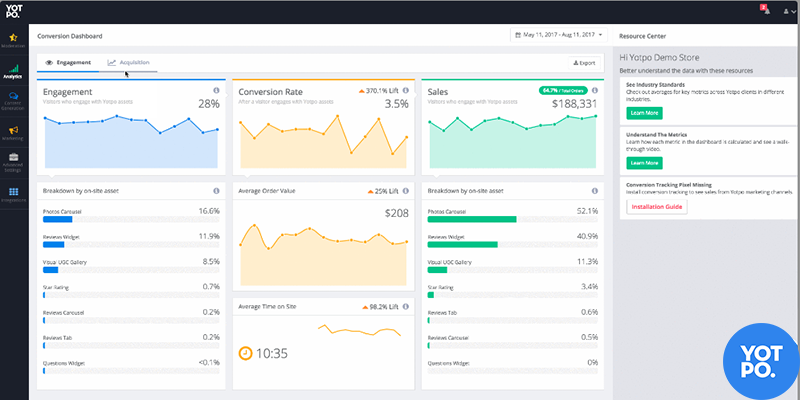The width and height of the screenshot is (800, 400).
Task: Click Learn More under Understand The Metrics
Action: (644, 162)
